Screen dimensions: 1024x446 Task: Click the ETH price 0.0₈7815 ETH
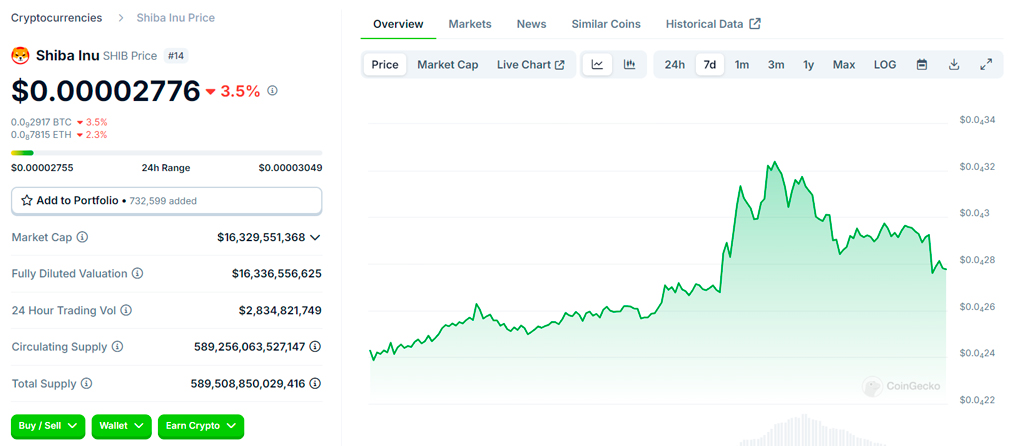(x=41, y=135)
